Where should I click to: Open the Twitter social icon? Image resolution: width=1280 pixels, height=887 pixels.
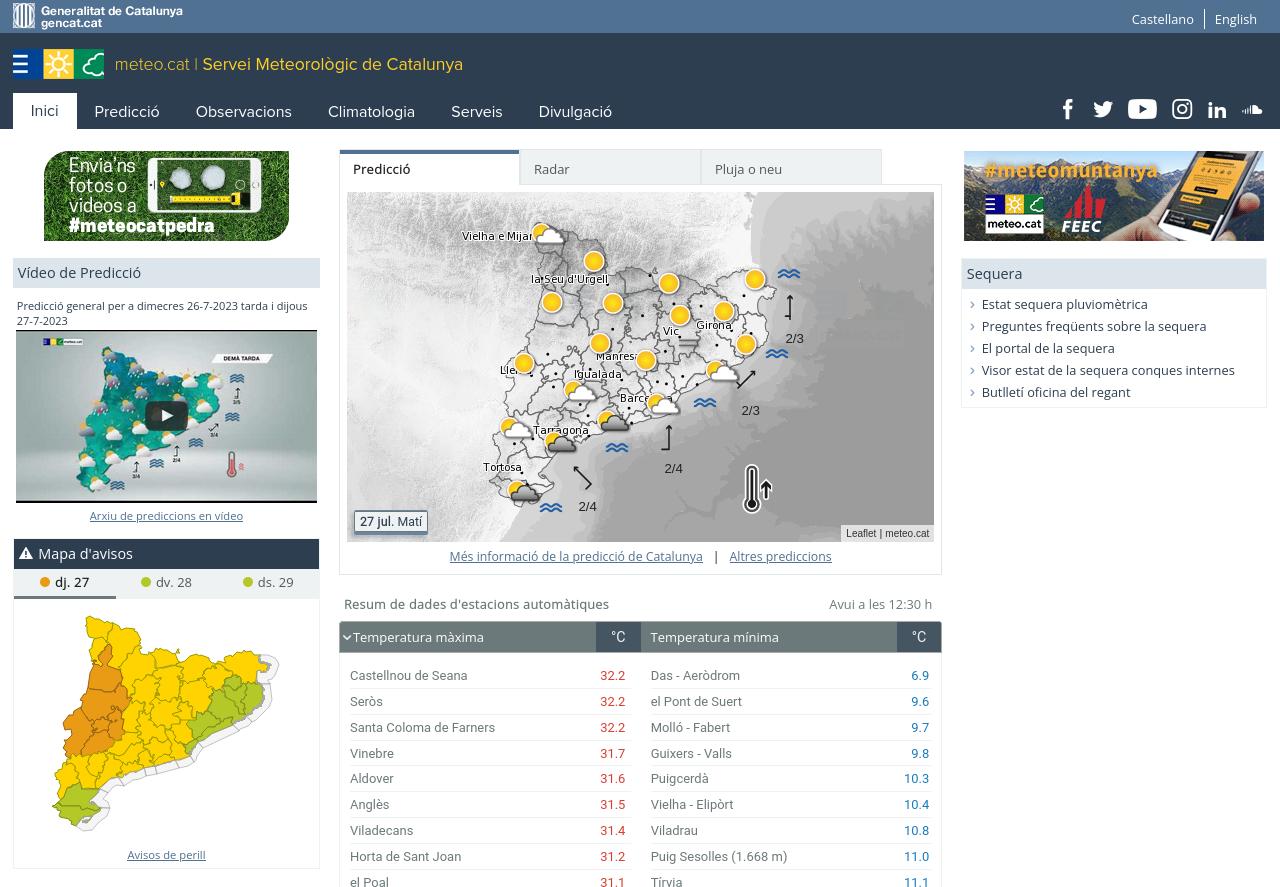[x=1103, y=110]
